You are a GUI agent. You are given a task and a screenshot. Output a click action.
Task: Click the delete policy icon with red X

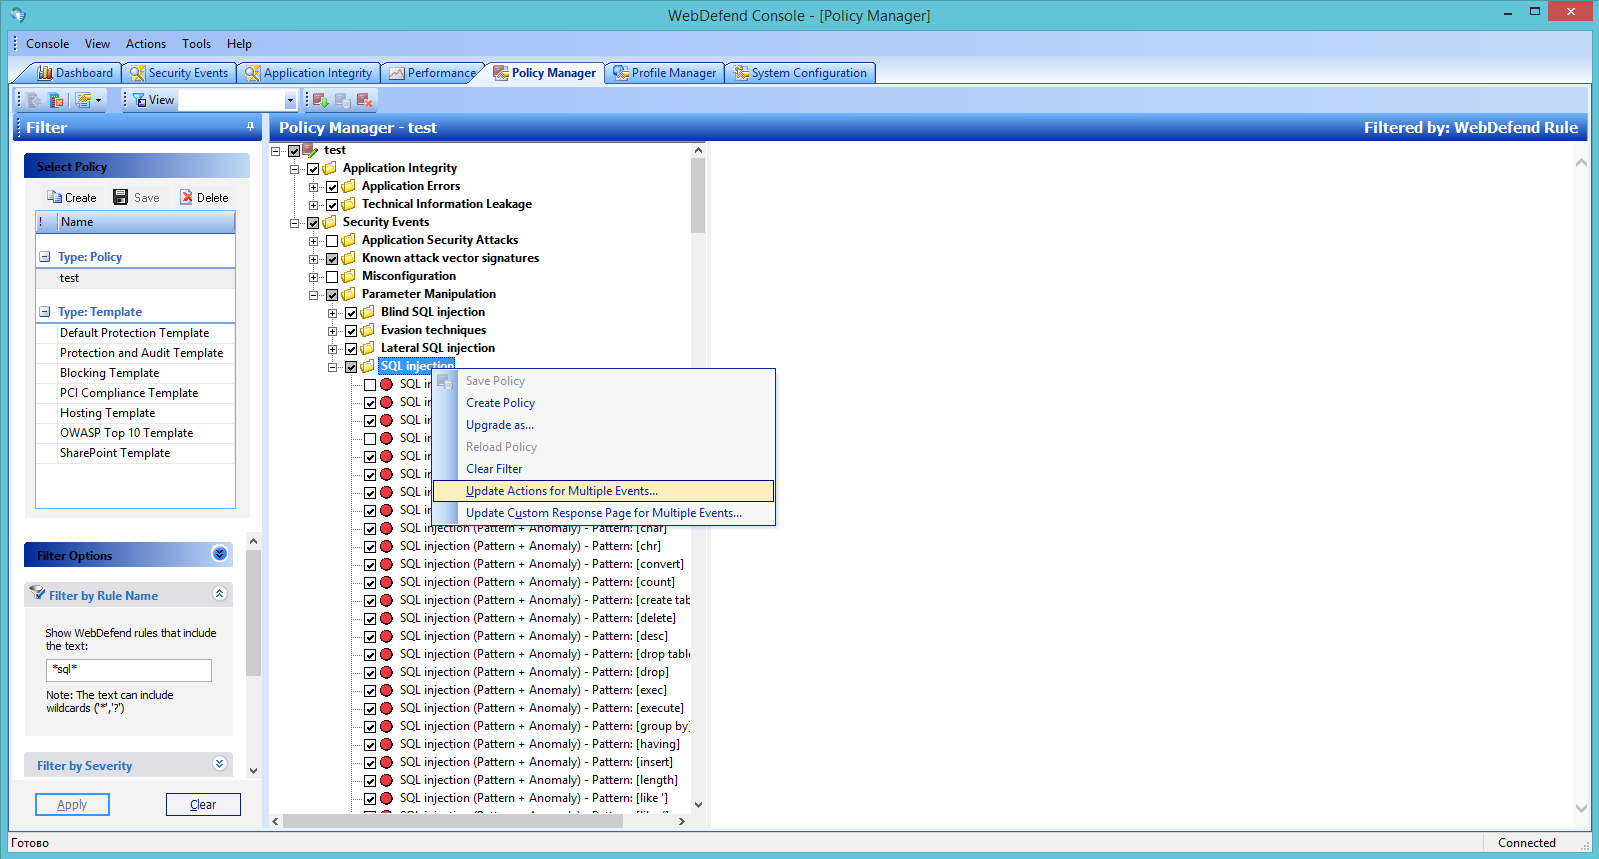point(365,100)
